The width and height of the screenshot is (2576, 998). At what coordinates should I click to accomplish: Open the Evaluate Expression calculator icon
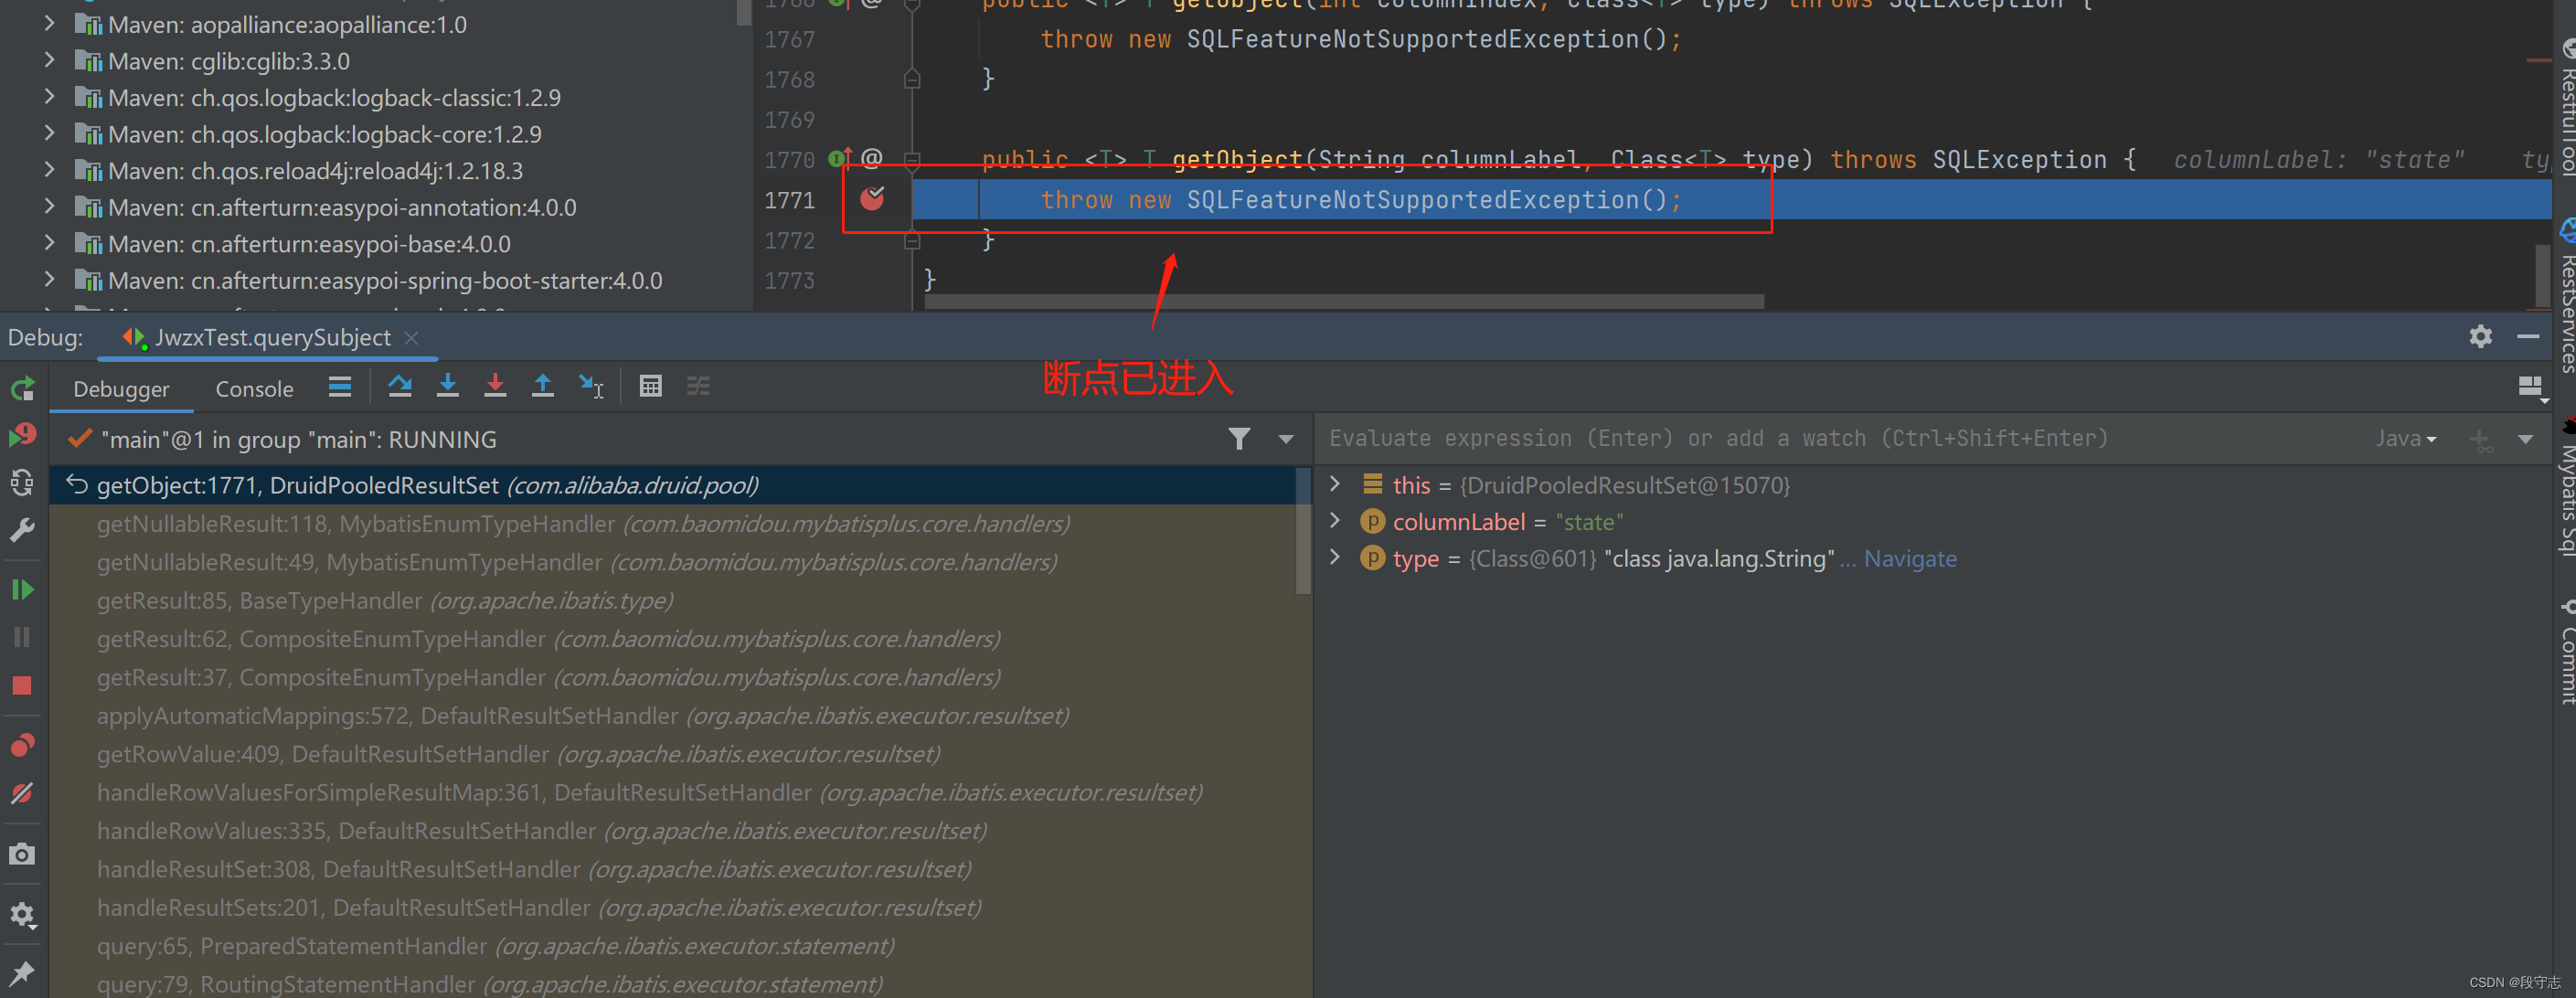tap(651, 386)
